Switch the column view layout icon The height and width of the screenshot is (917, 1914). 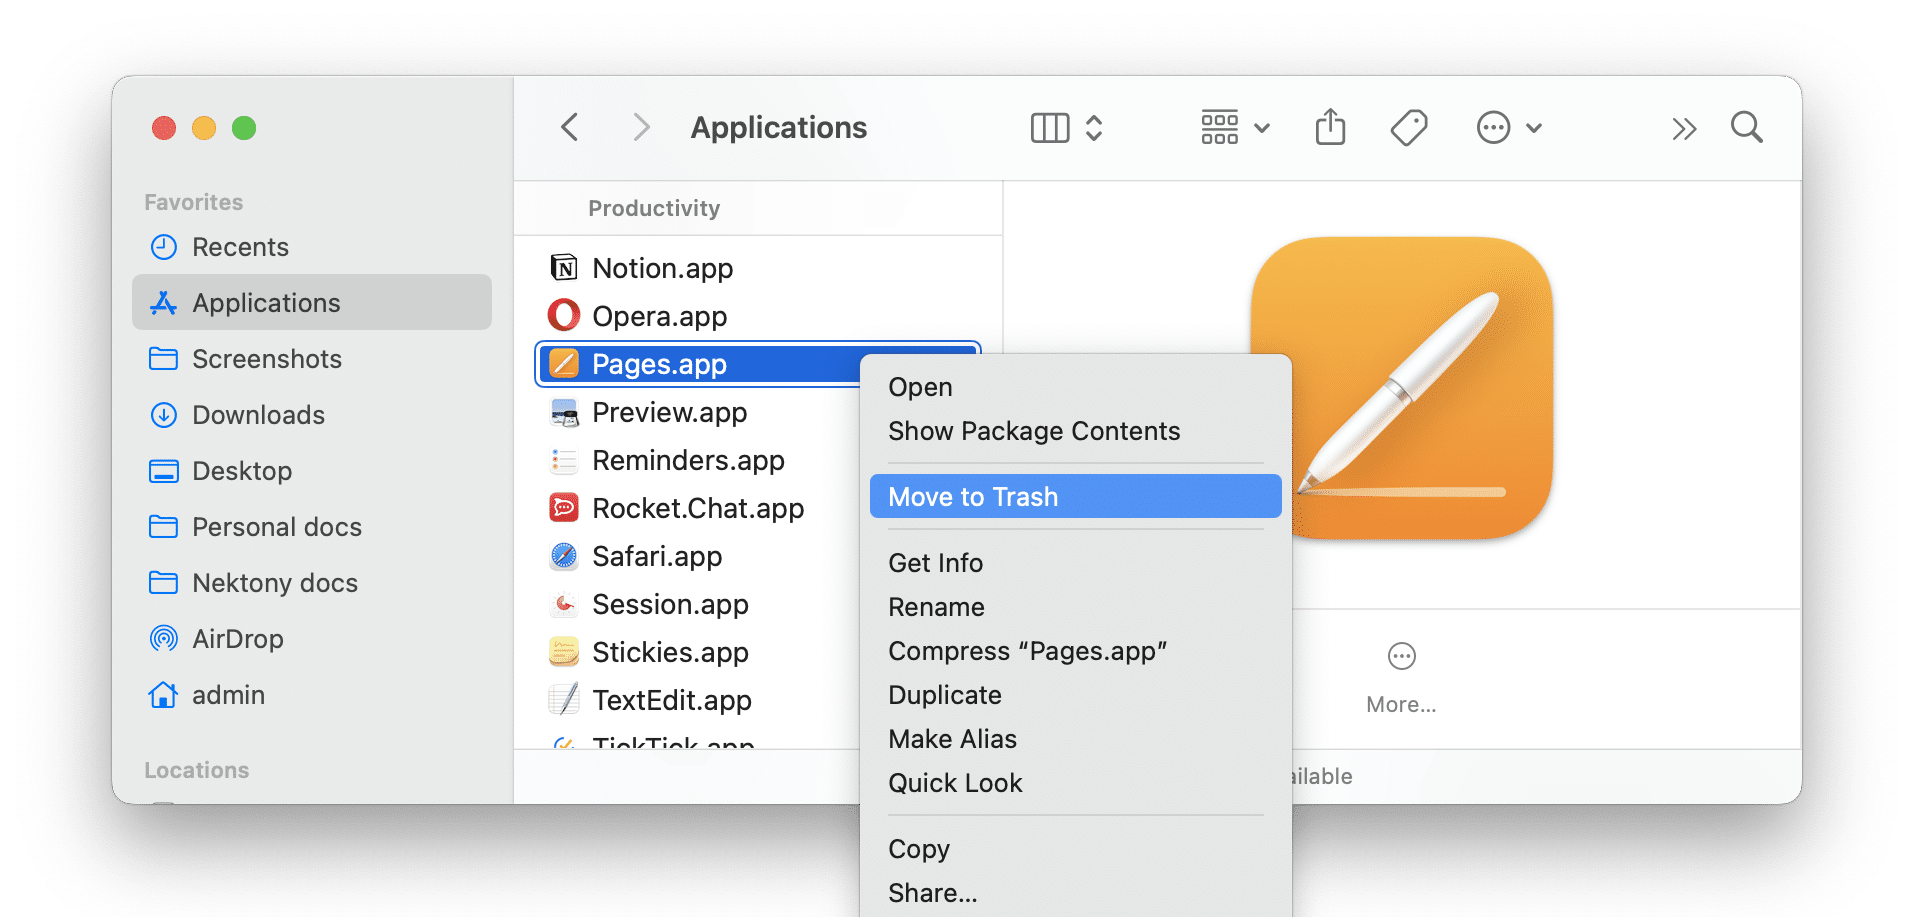tap(1050, 128)
